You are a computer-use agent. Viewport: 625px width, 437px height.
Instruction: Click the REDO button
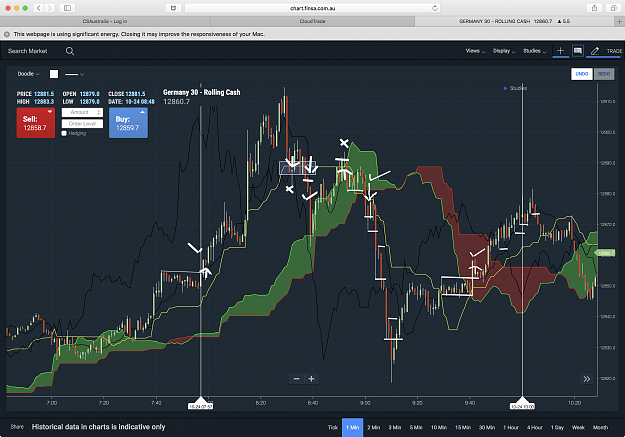[604, 74]
